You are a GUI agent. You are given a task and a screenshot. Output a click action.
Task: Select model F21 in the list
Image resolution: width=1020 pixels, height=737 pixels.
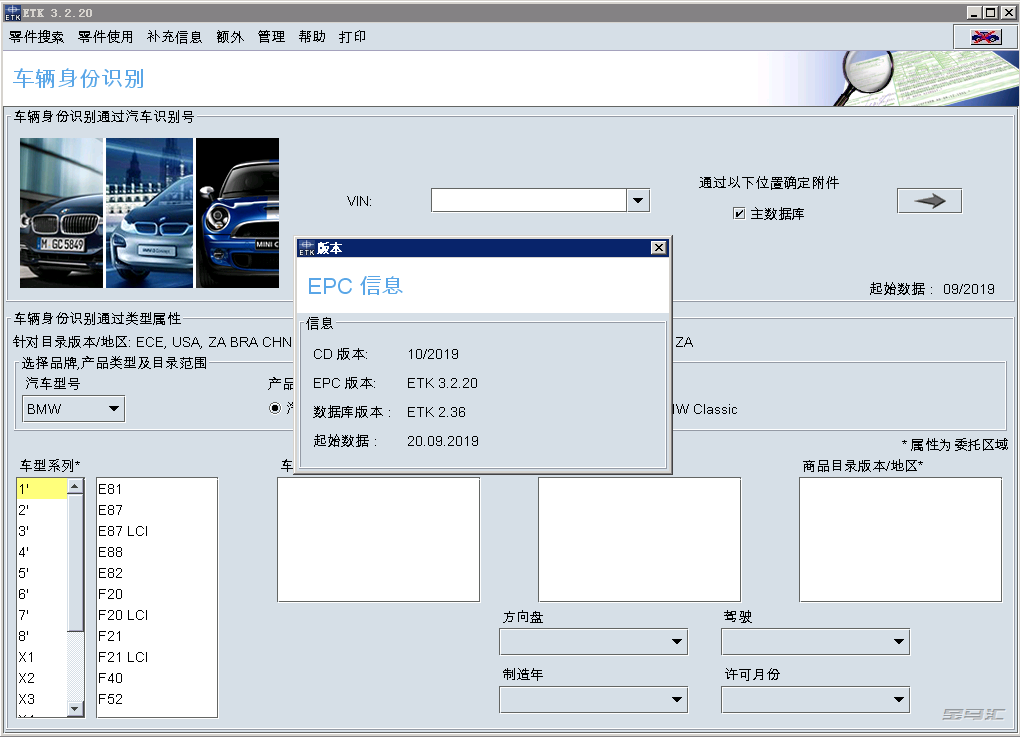click(x=157, y=636)
